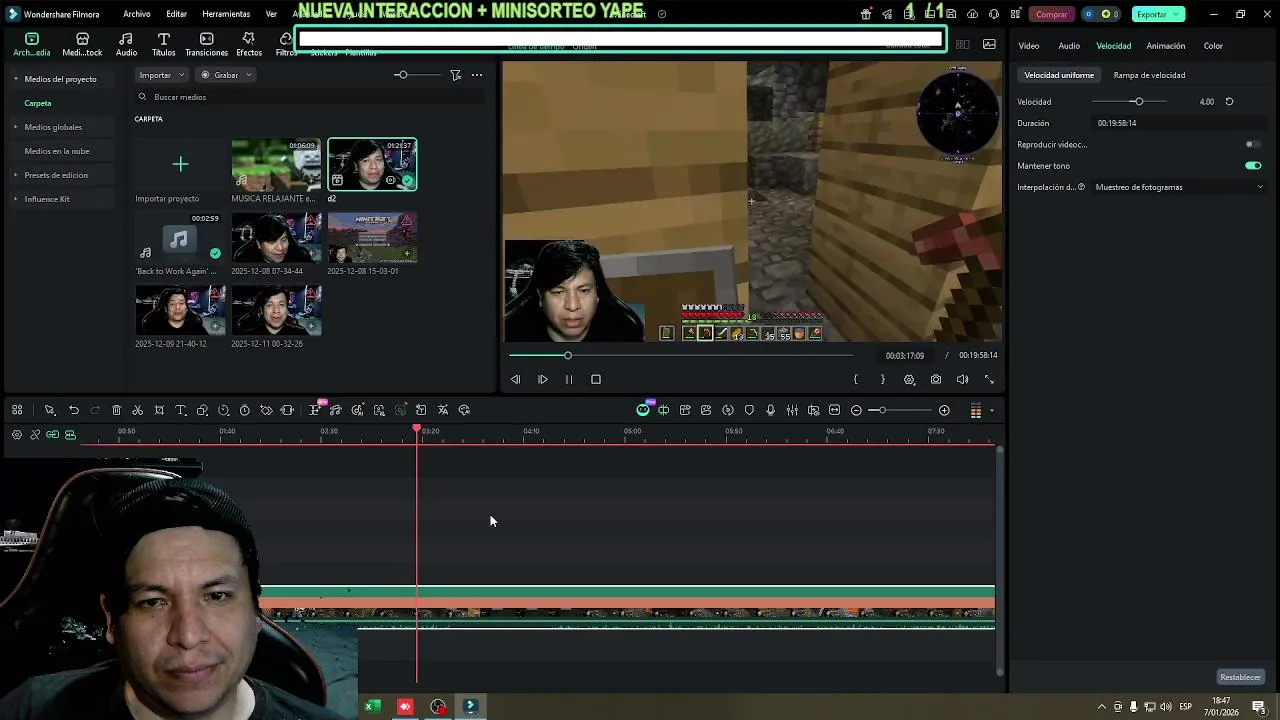Select the Arch...edia media tab
This screenshot has height=720, width=1280.
(x=31, y=44)
